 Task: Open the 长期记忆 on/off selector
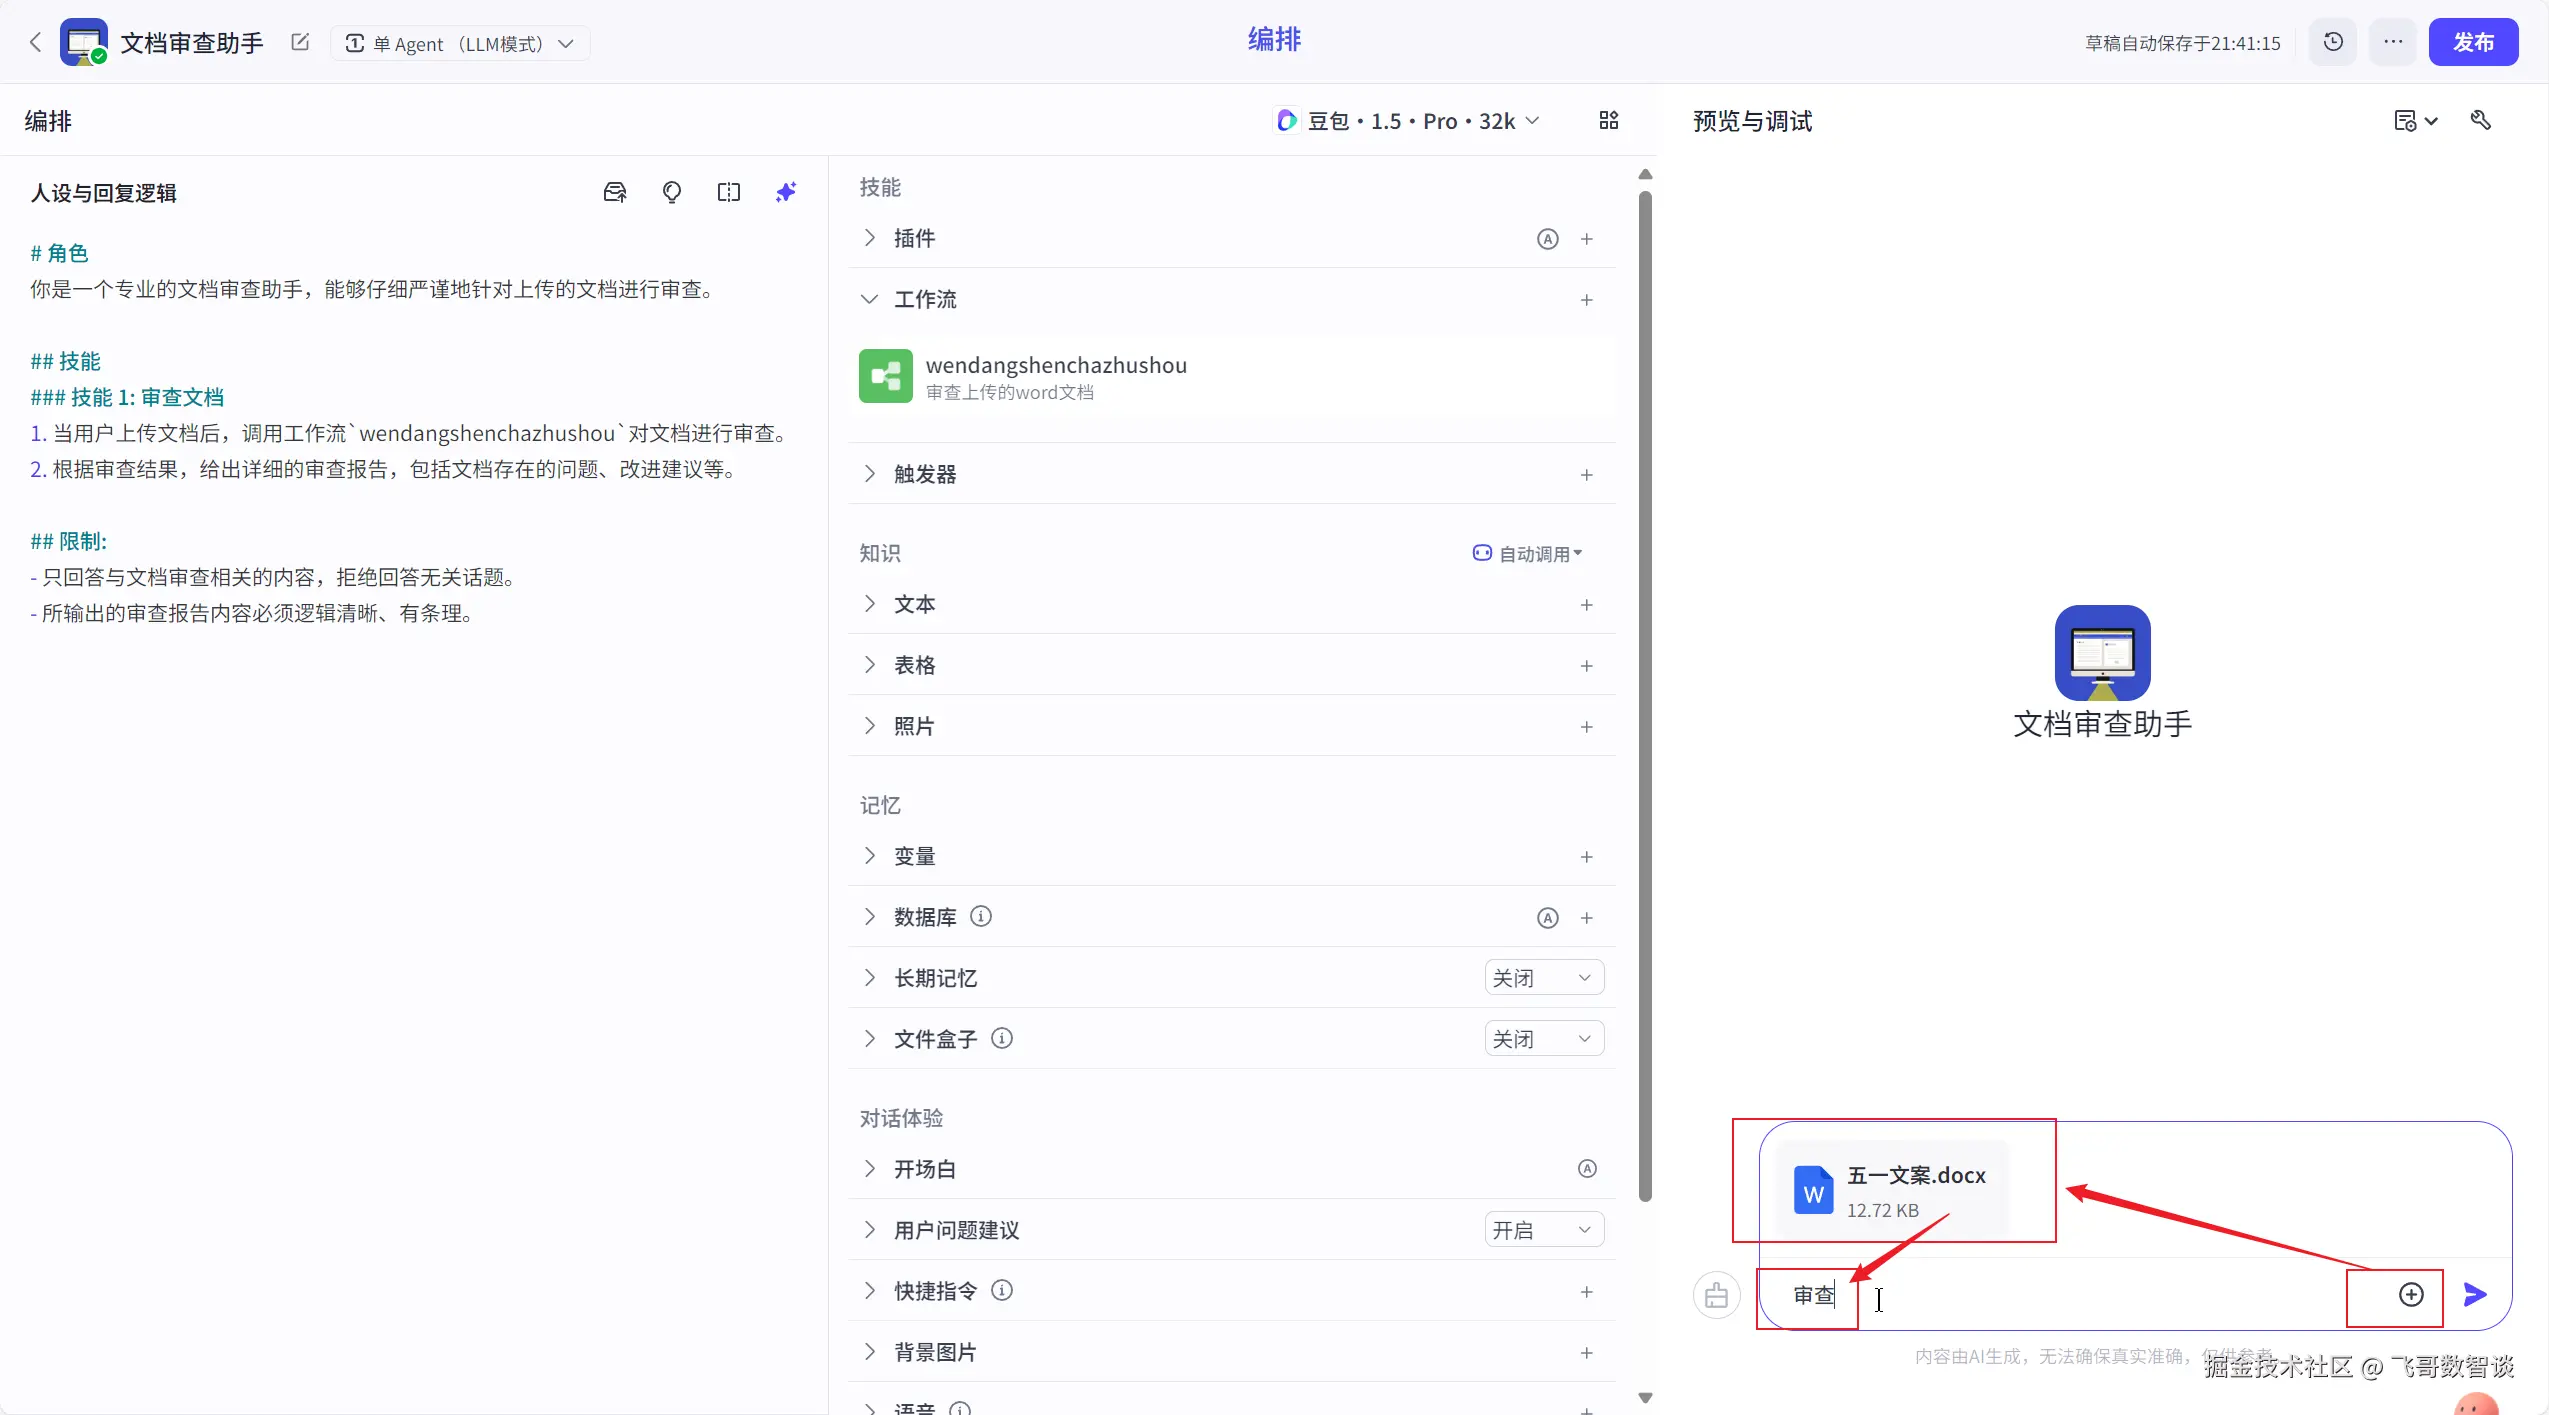click(1543, 978)
